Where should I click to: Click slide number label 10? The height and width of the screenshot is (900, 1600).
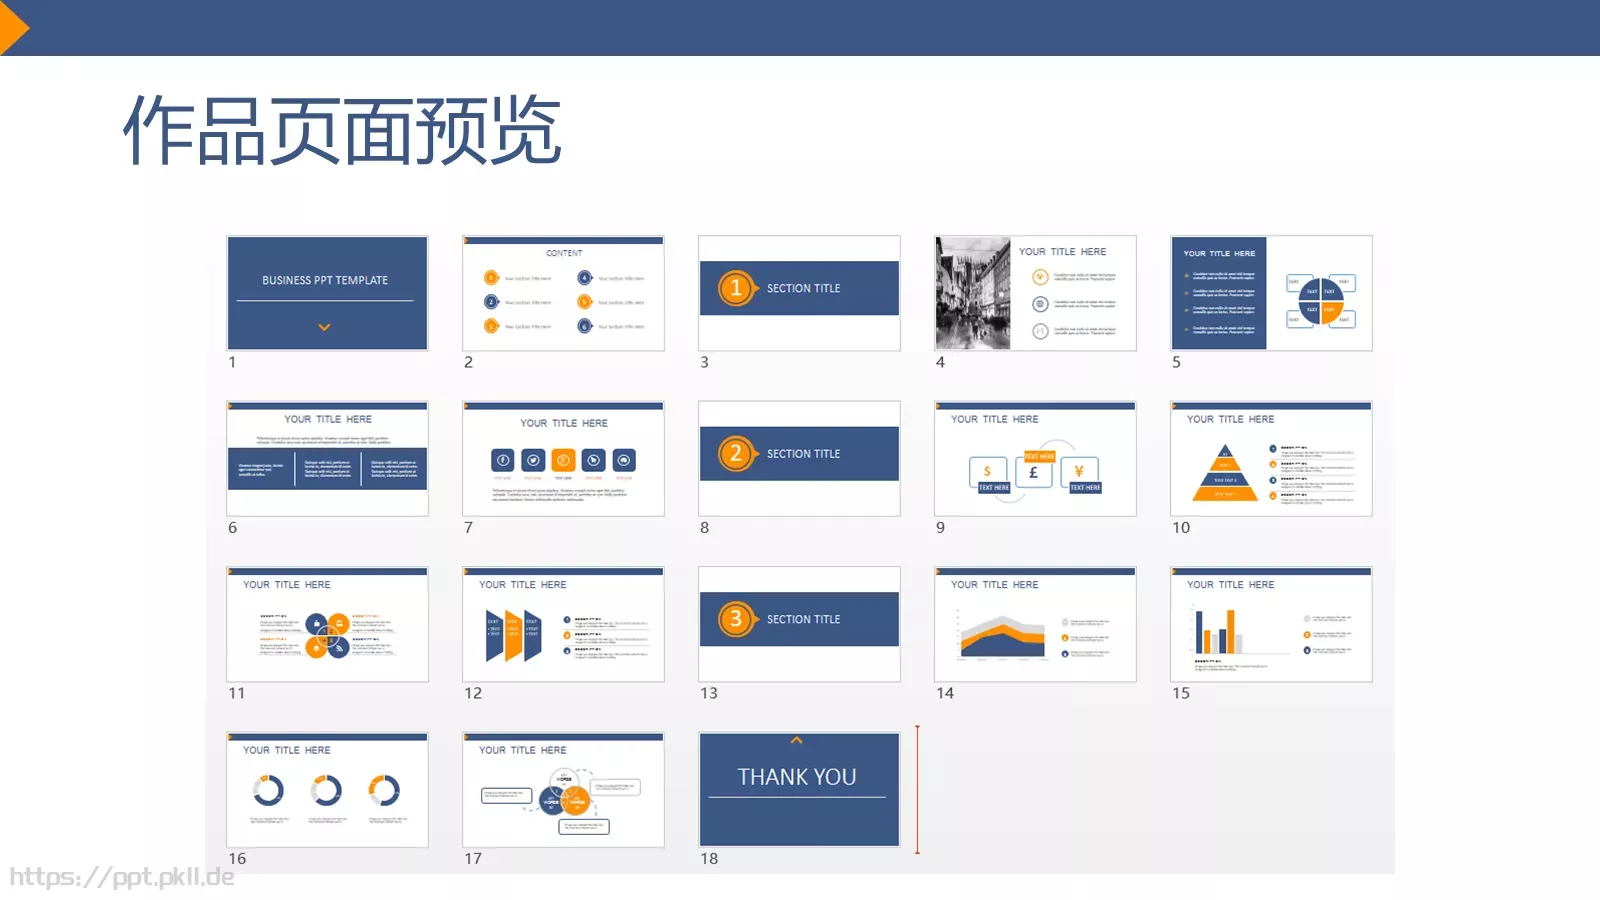[x=1181, y=527]
